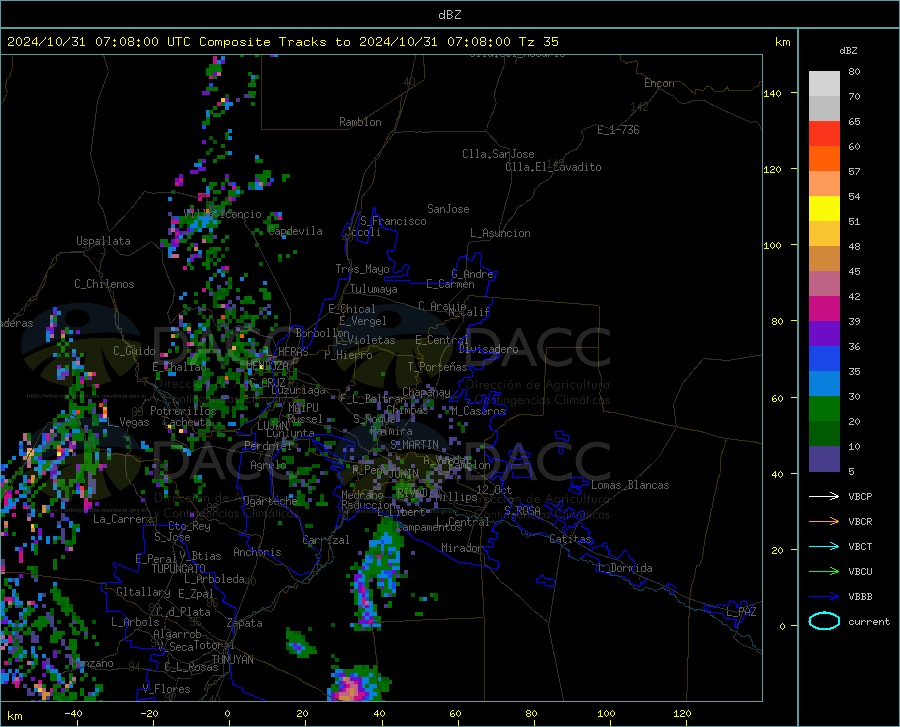Image resolution: width=900 pixels, height=727 pixels.
Task: Click the L_Asuncion map label
Action: (x=500, y=233)
